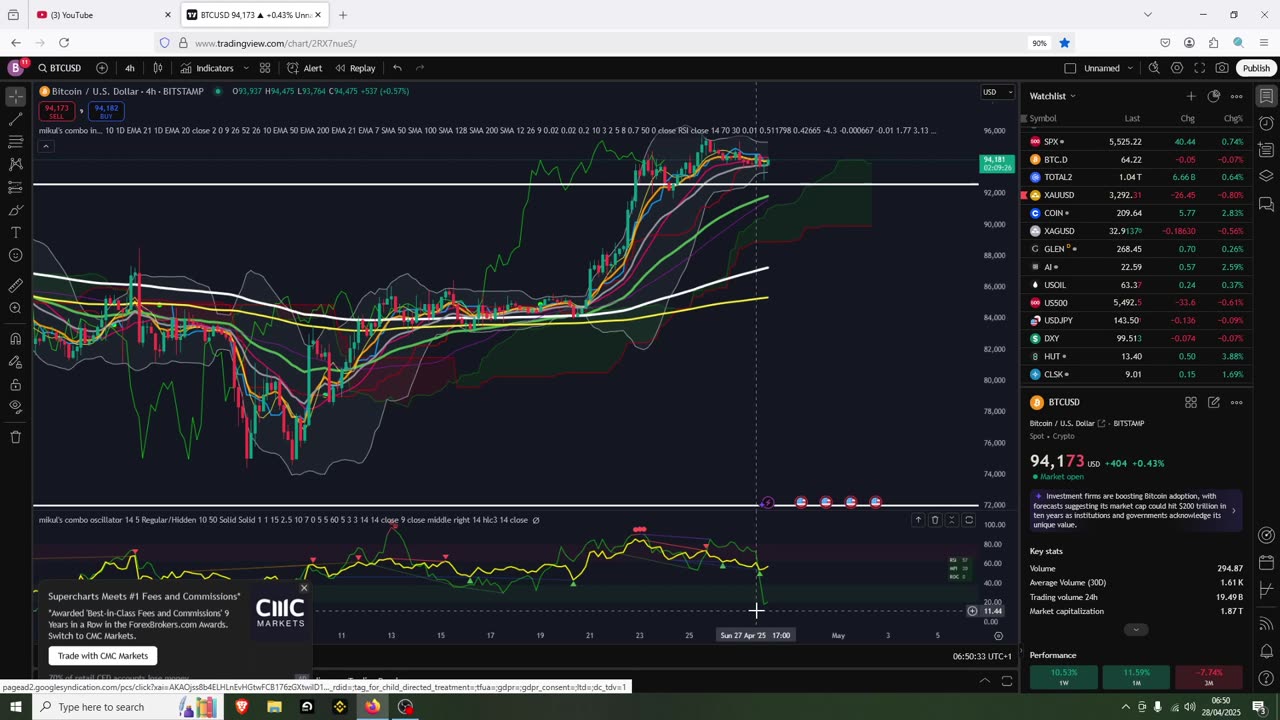The width and height of the screenshot is (1280, 720).
Task: Select the brush drawing tool
Action: [15, 210]
